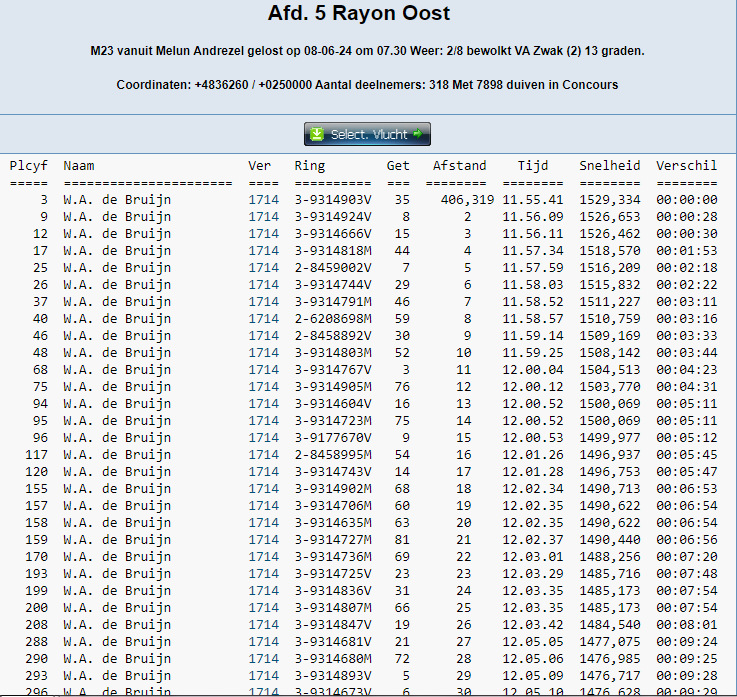Select ring 2-8458995M
737x697 pixels.
coord(333,454)
